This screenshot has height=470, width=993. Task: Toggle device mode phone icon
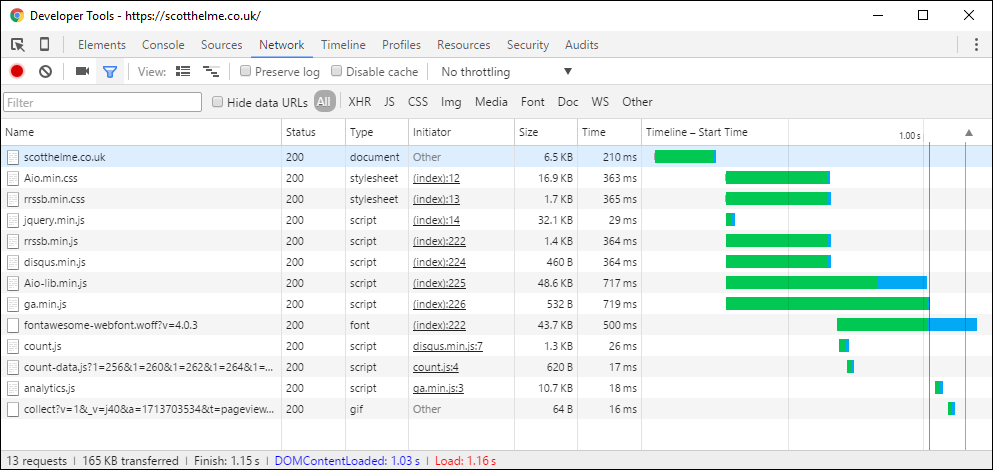click(44, 45)
